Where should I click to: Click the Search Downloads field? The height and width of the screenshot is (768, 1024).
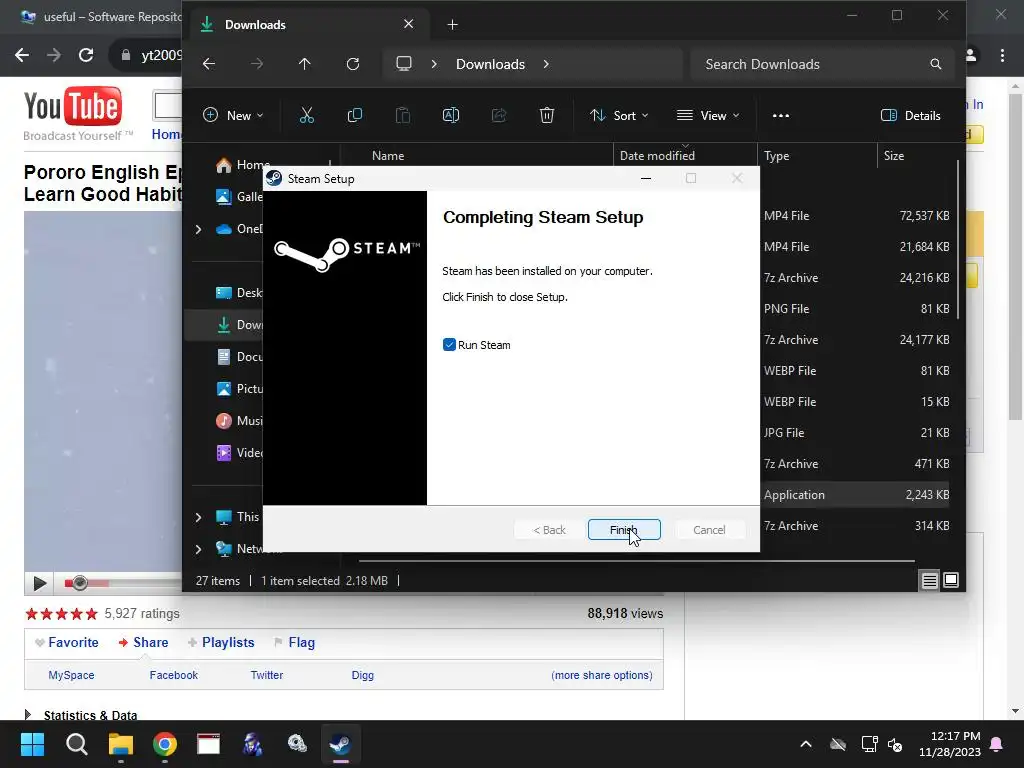[822, 64]
